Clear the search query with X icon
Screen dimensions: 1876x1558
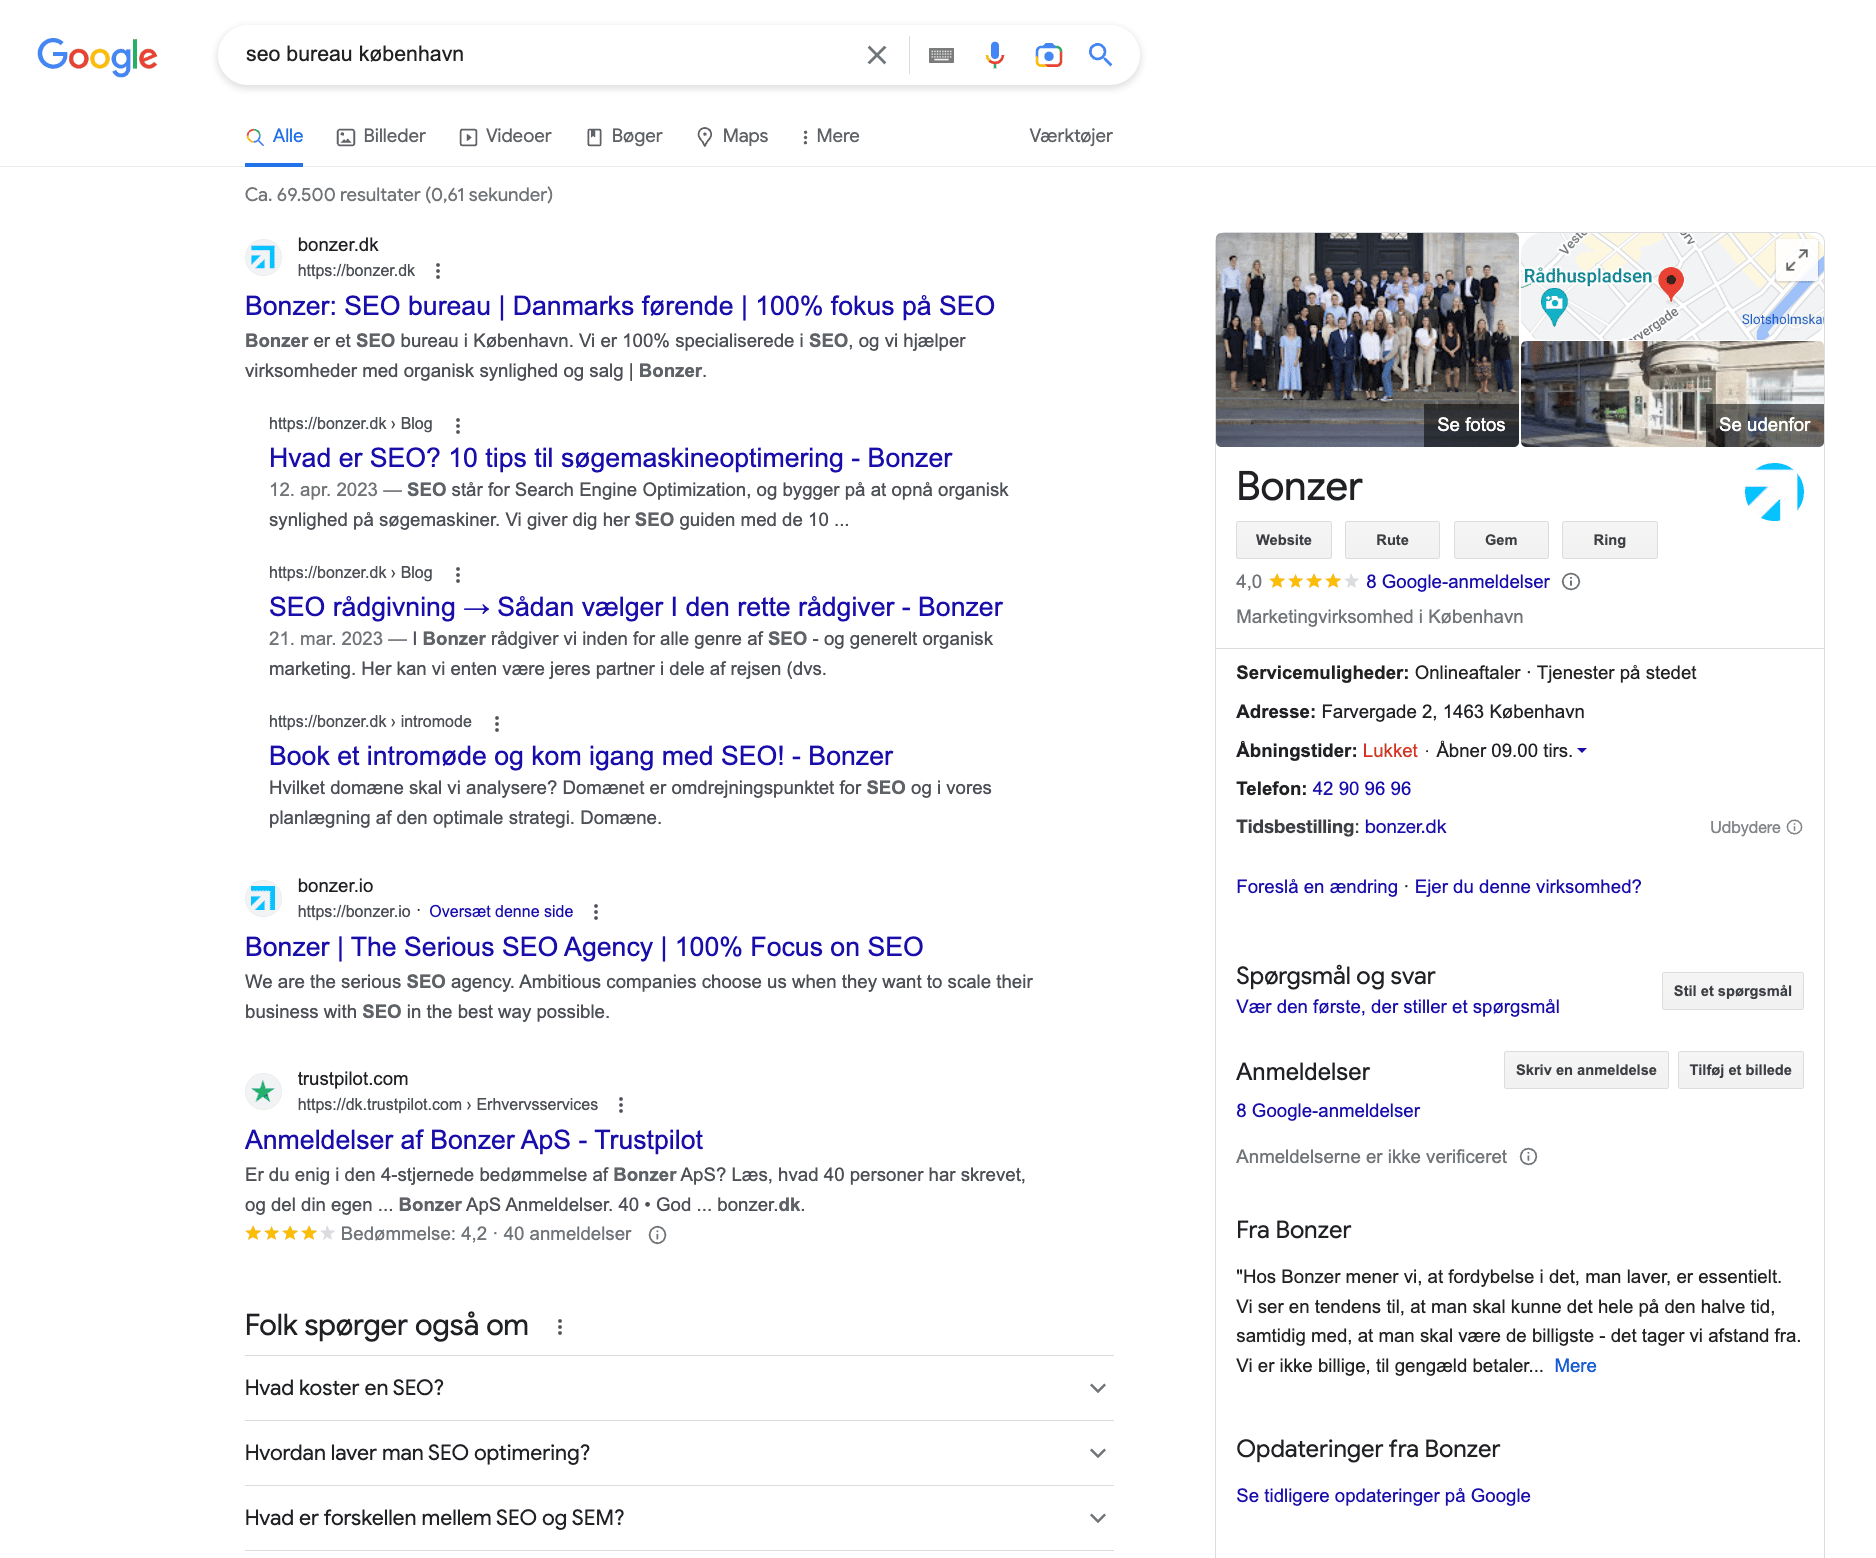coord(877,55)
